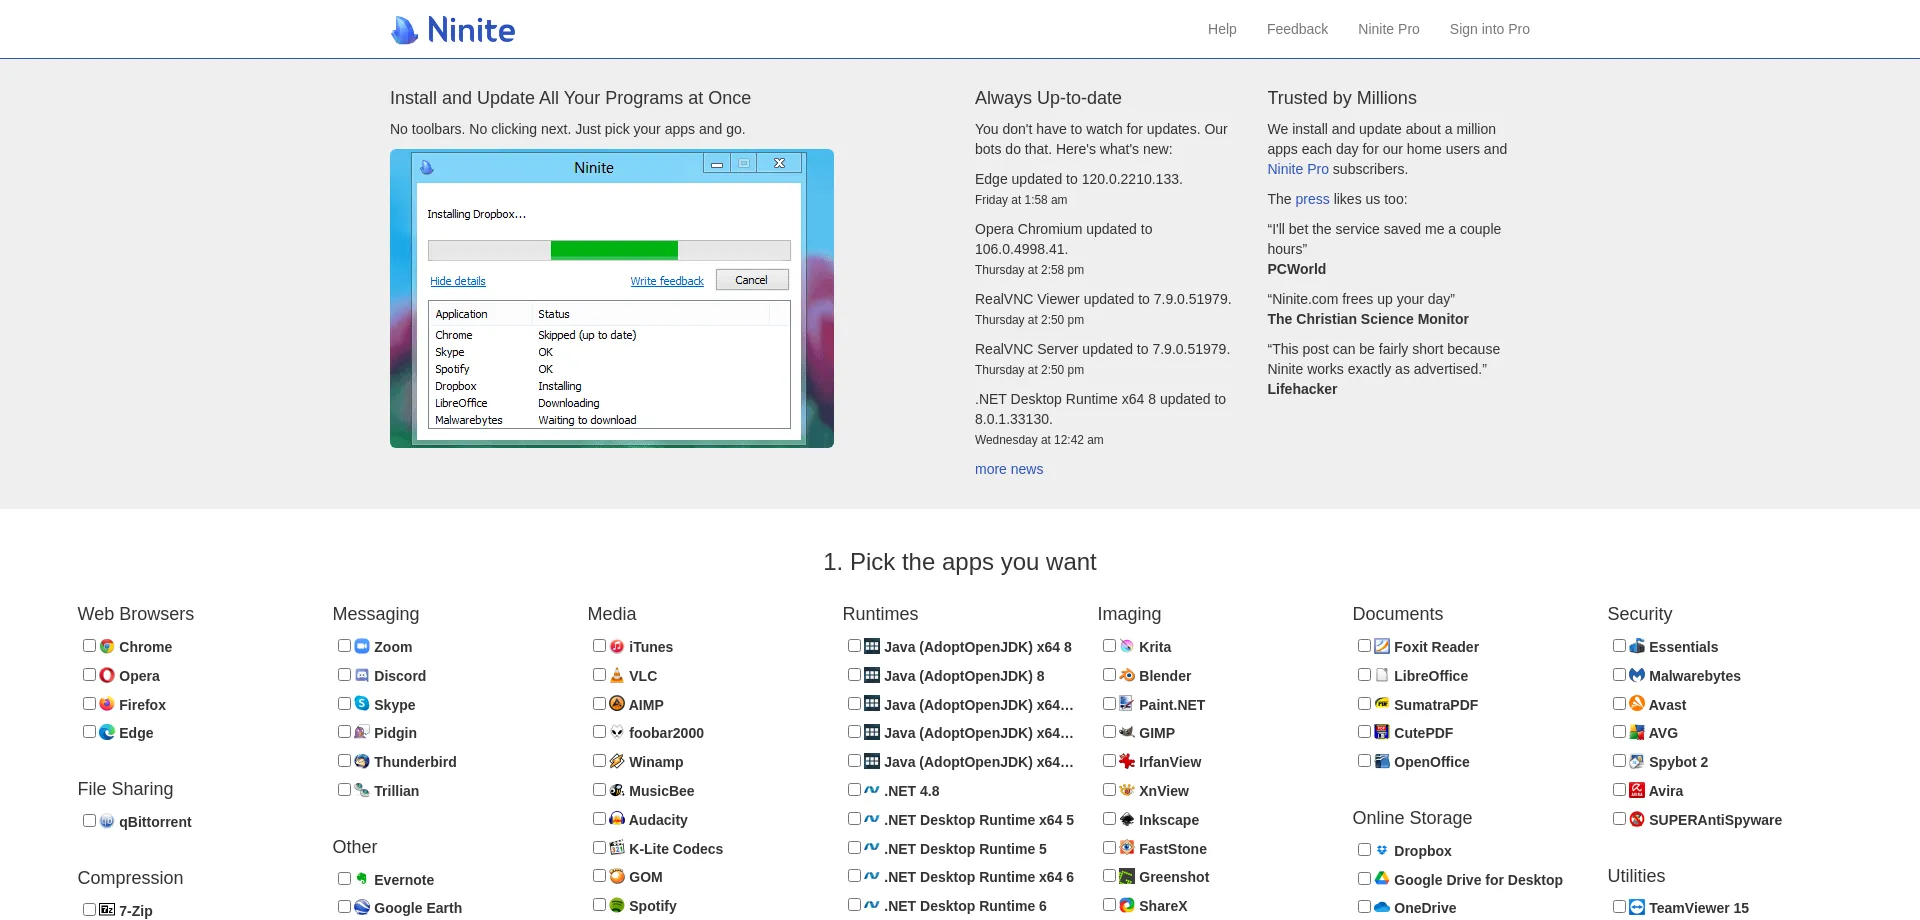The width and height of the screenshot is (1920, 920).
Task: Click the Google Drive for Desktop icon
Action: [1382, 880]
